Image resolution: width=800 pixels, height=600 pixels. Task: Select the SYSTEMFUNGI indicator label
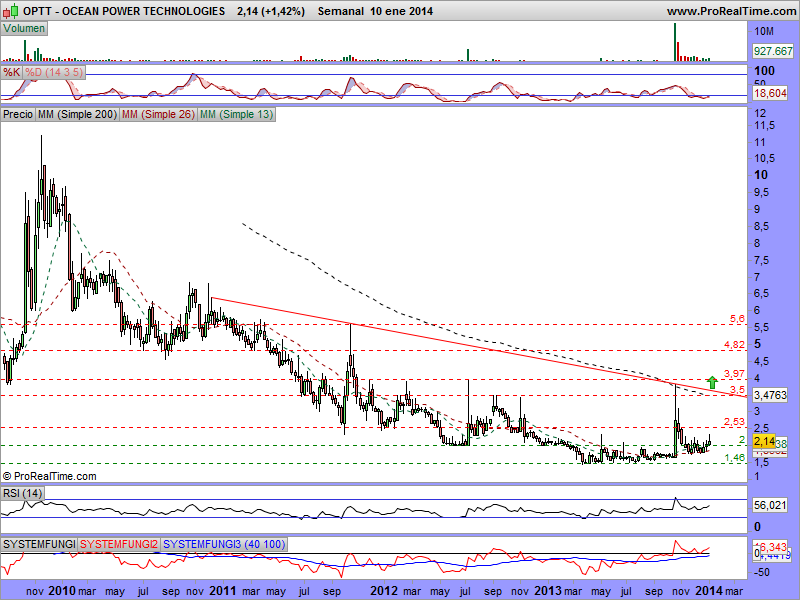point(39,544)
